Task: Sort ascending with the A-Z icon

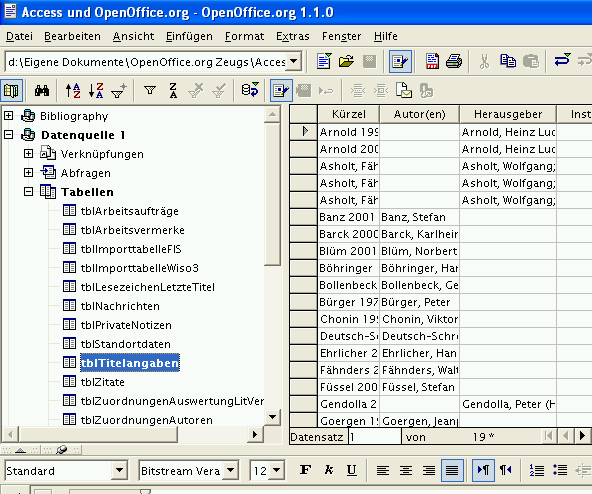Action: point(73,91)
